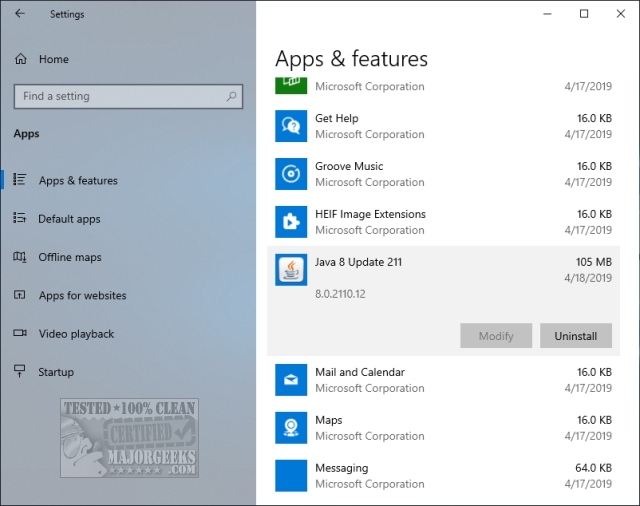Click the Get Help app icon

pyautogui.click(x=291, y=126)
